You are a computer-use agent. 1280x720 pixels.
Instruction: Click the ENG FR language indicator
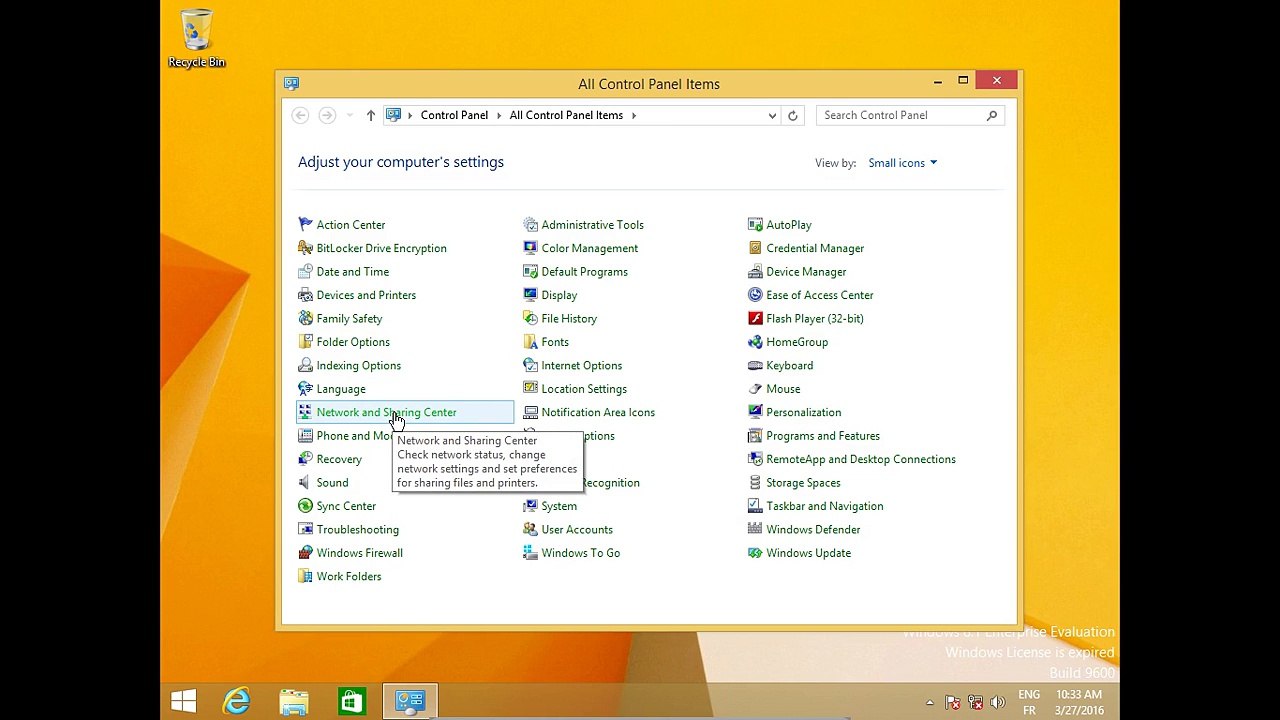click(x=1029, y=702)
